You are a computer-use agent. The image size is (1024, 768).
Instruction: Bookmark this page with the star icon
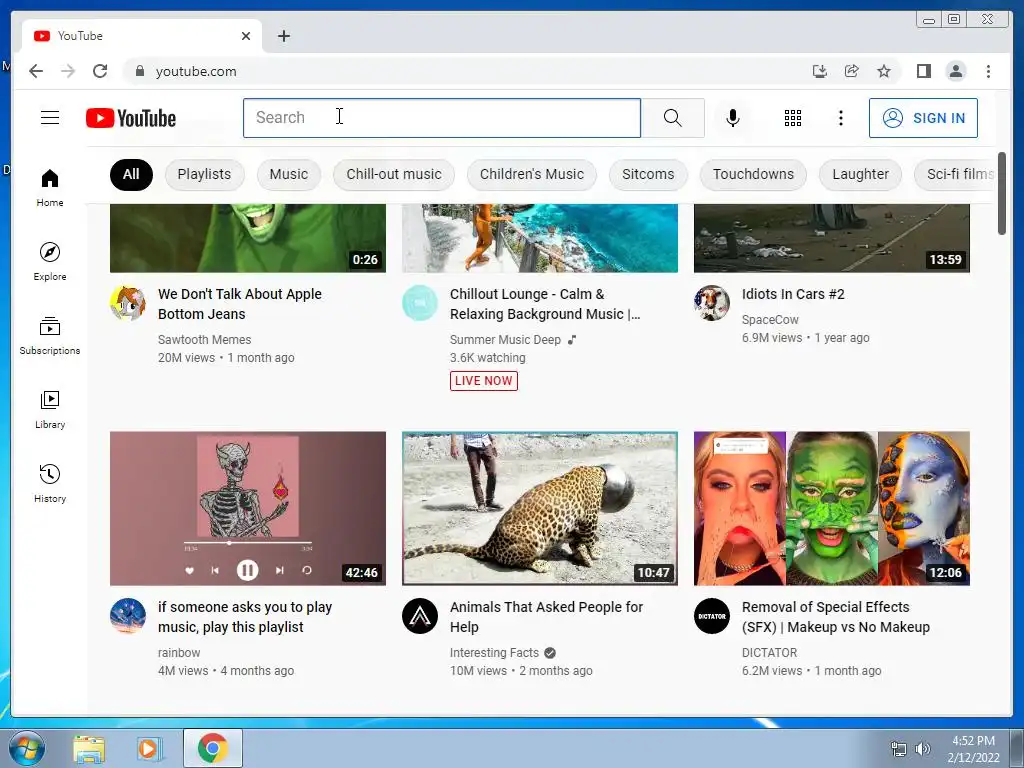(884, 71)
